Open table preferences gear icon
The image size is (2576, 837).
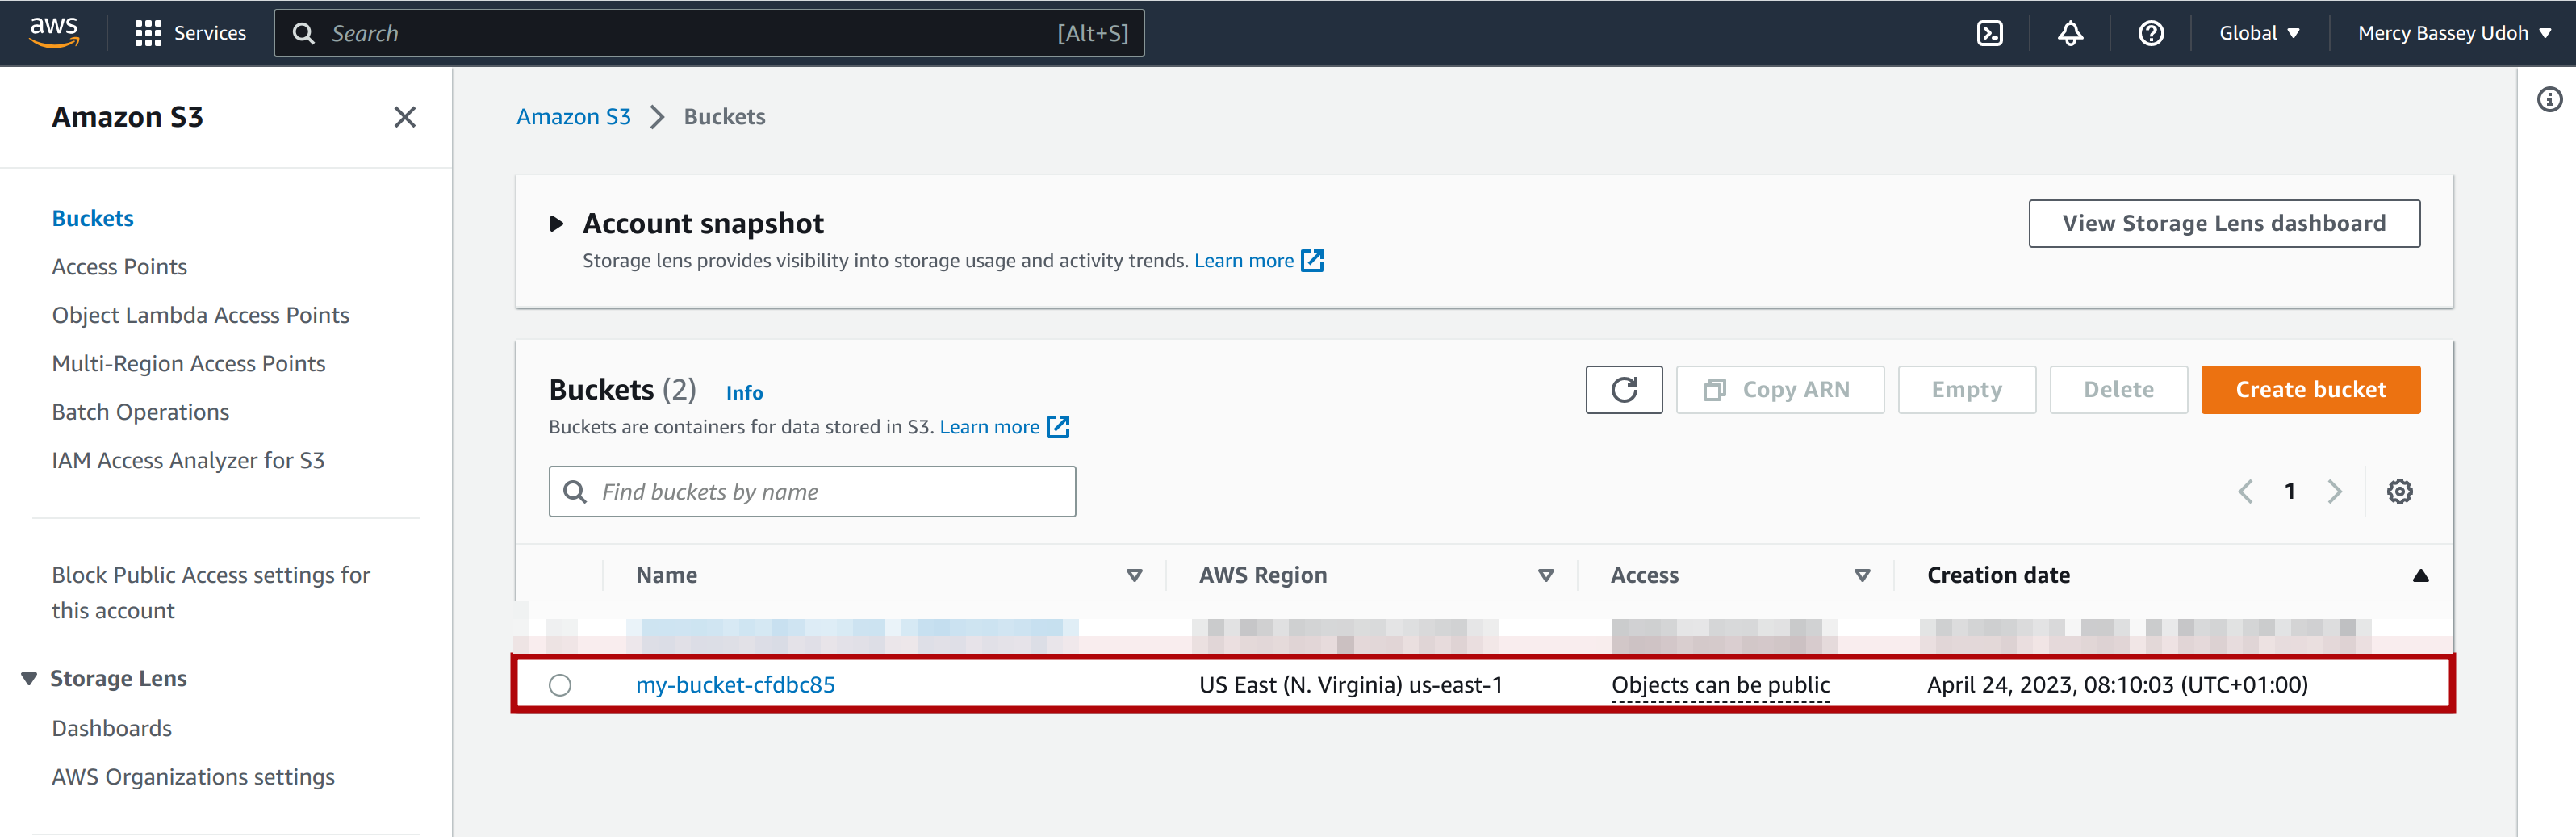(2399, 491)
